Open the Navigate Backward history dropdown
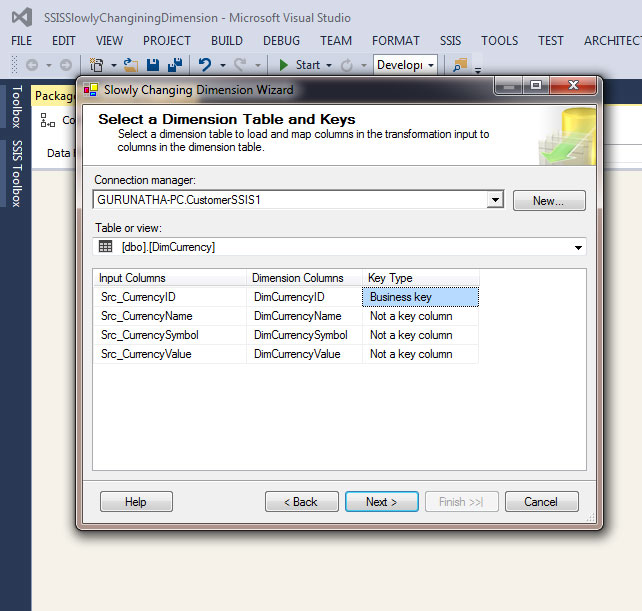 (x=49, y=65)
